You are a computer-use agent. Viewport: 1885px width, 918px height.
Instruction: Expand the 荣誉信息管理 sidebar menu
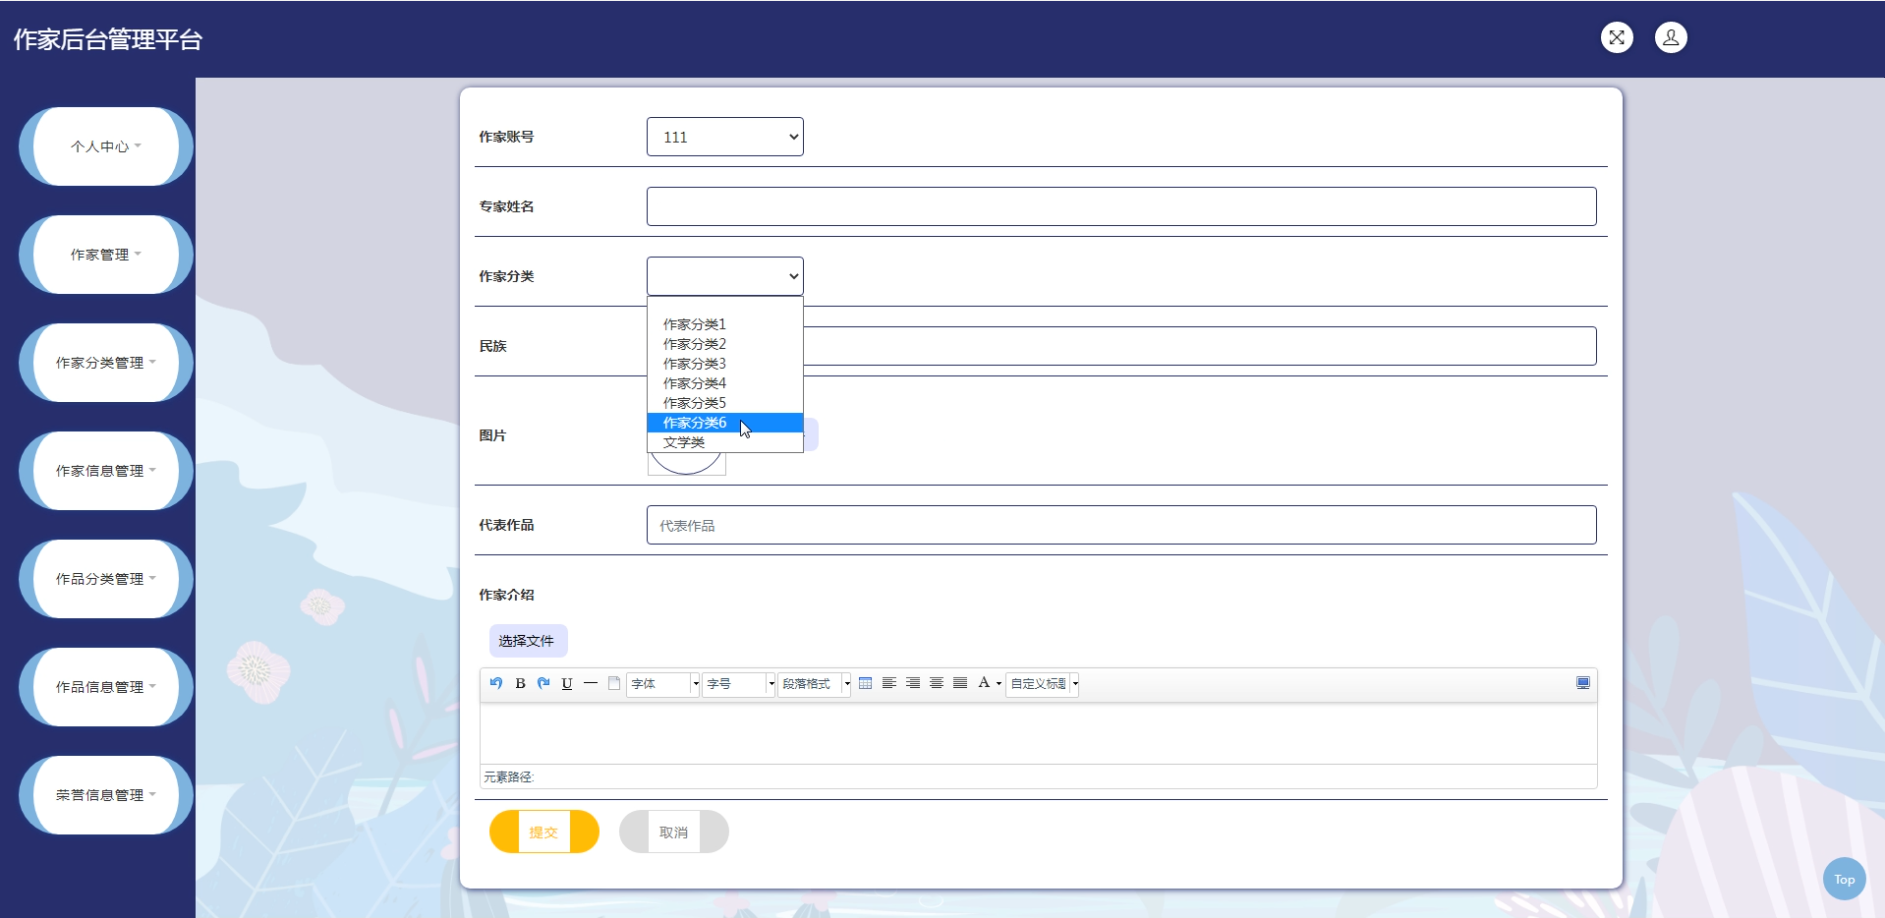pos(106,794)
